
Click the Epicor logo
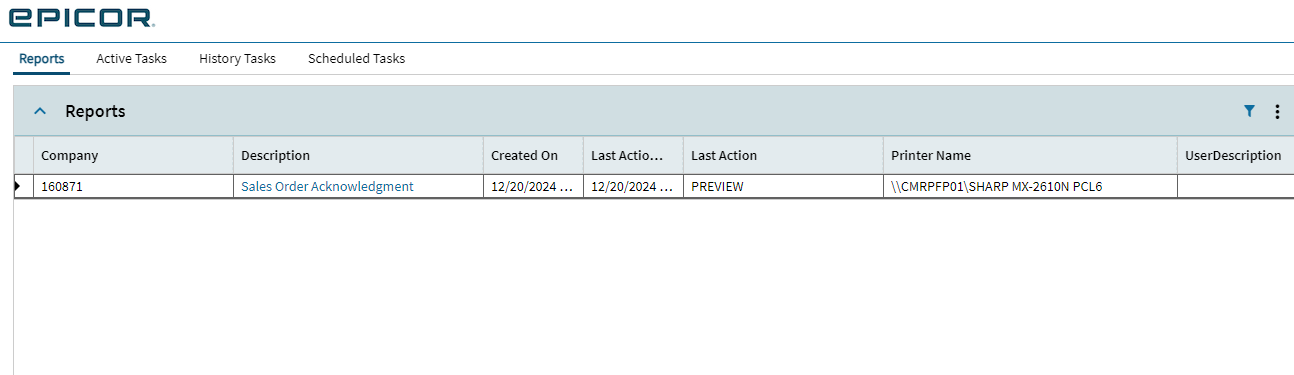click(x=81, y=16)
